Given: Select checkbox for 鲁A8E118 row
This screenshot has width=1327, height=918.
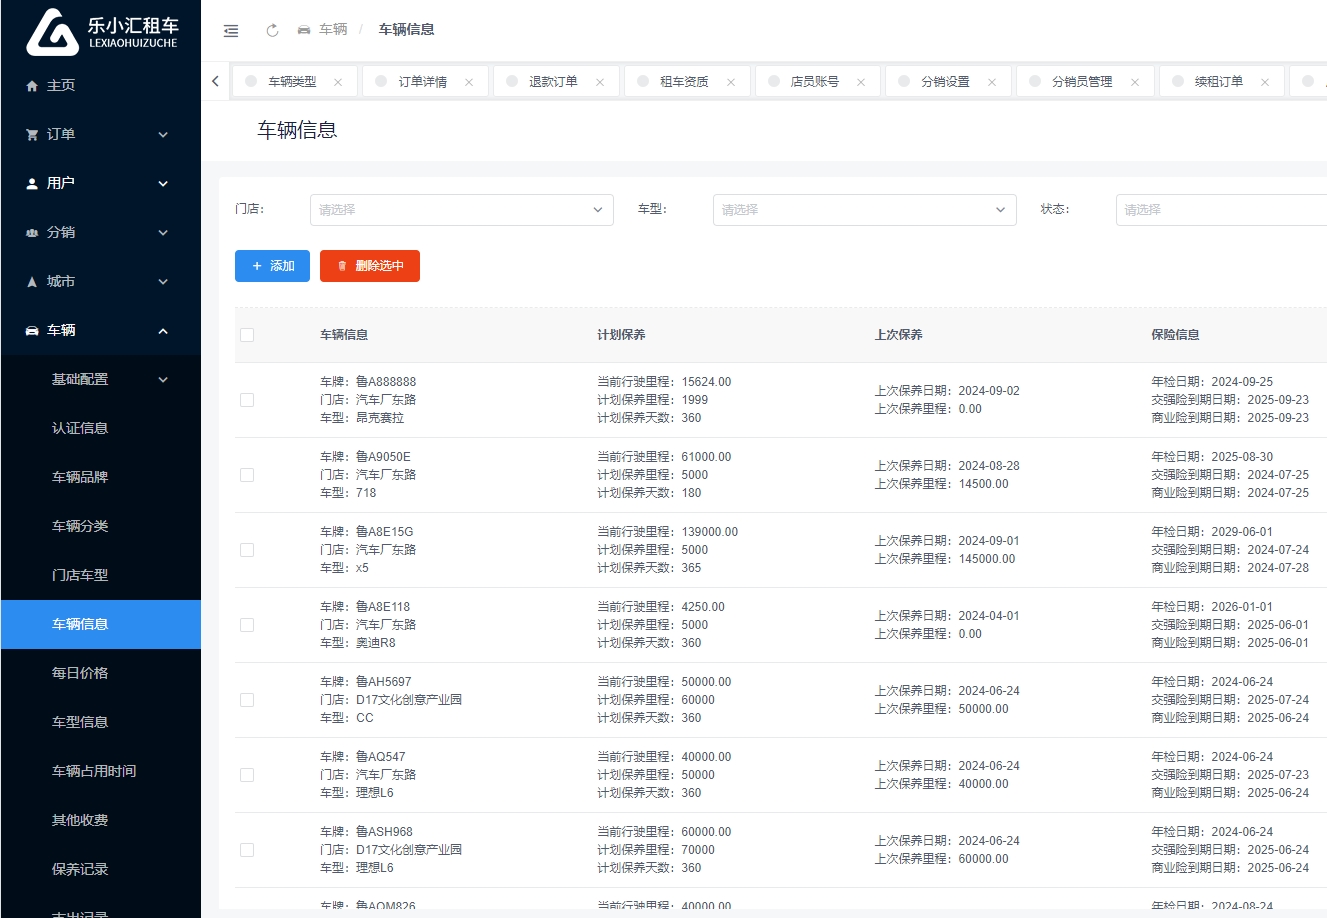Looking at the screenshot, I should pos(247,625).
